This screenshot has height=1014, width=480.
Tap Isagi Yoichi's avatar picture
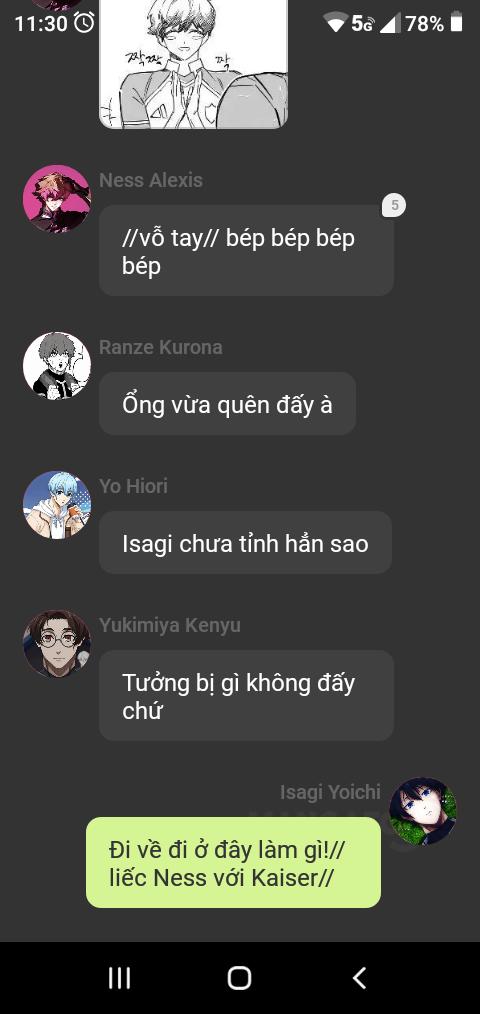tap(423, 811)
